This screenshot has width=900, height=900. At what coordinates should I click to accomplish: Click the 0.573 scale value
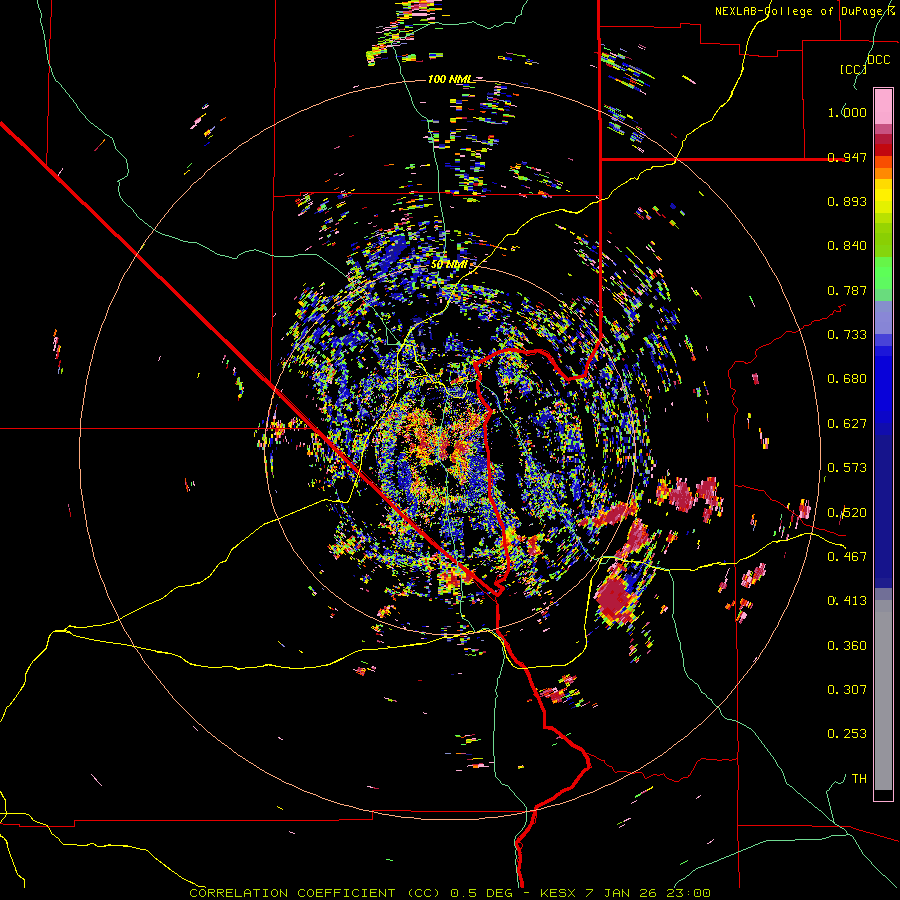[x=847, y=468]
